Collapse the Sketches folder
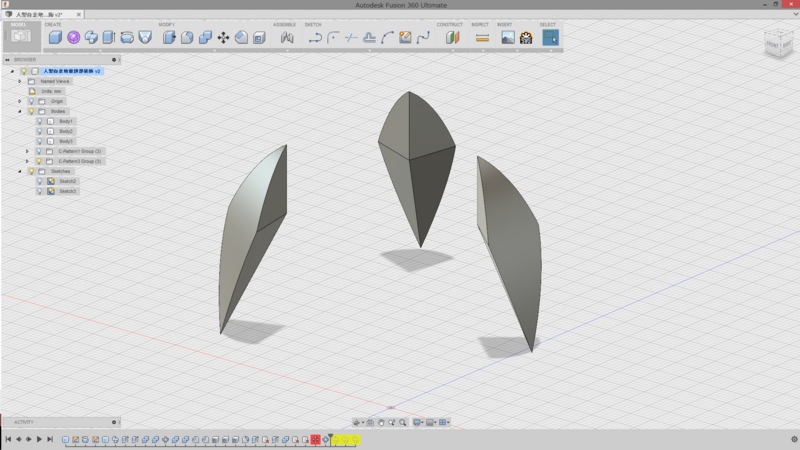The image size is (800, 450). (x=20, y=171)
